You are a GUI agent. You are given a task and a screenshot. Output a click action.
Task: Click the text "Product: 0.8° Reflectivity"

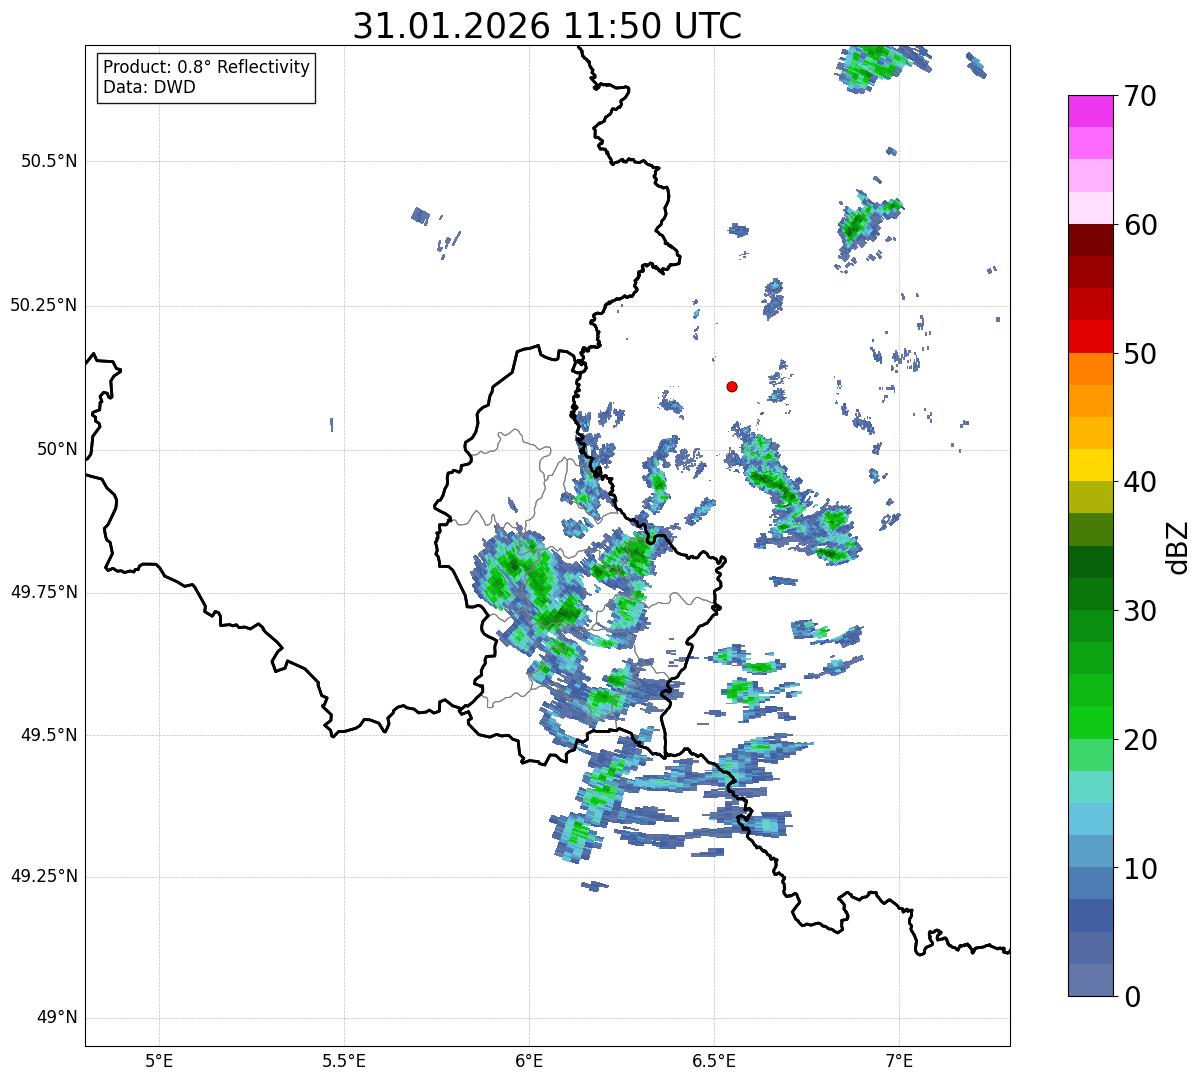[x=207, y=67]
